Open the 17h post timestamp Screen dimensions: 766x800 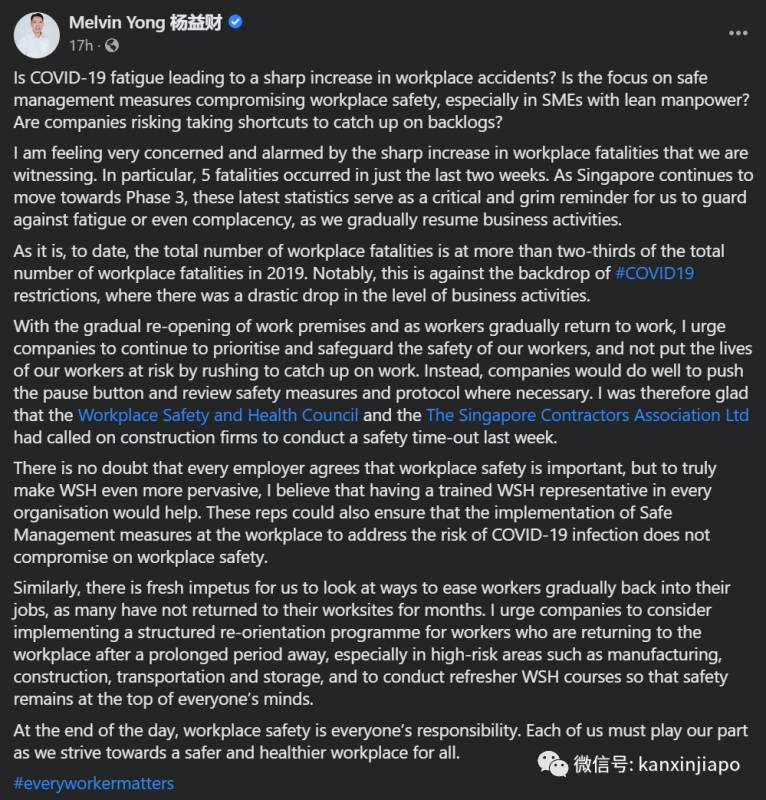(x=80, y=46)
